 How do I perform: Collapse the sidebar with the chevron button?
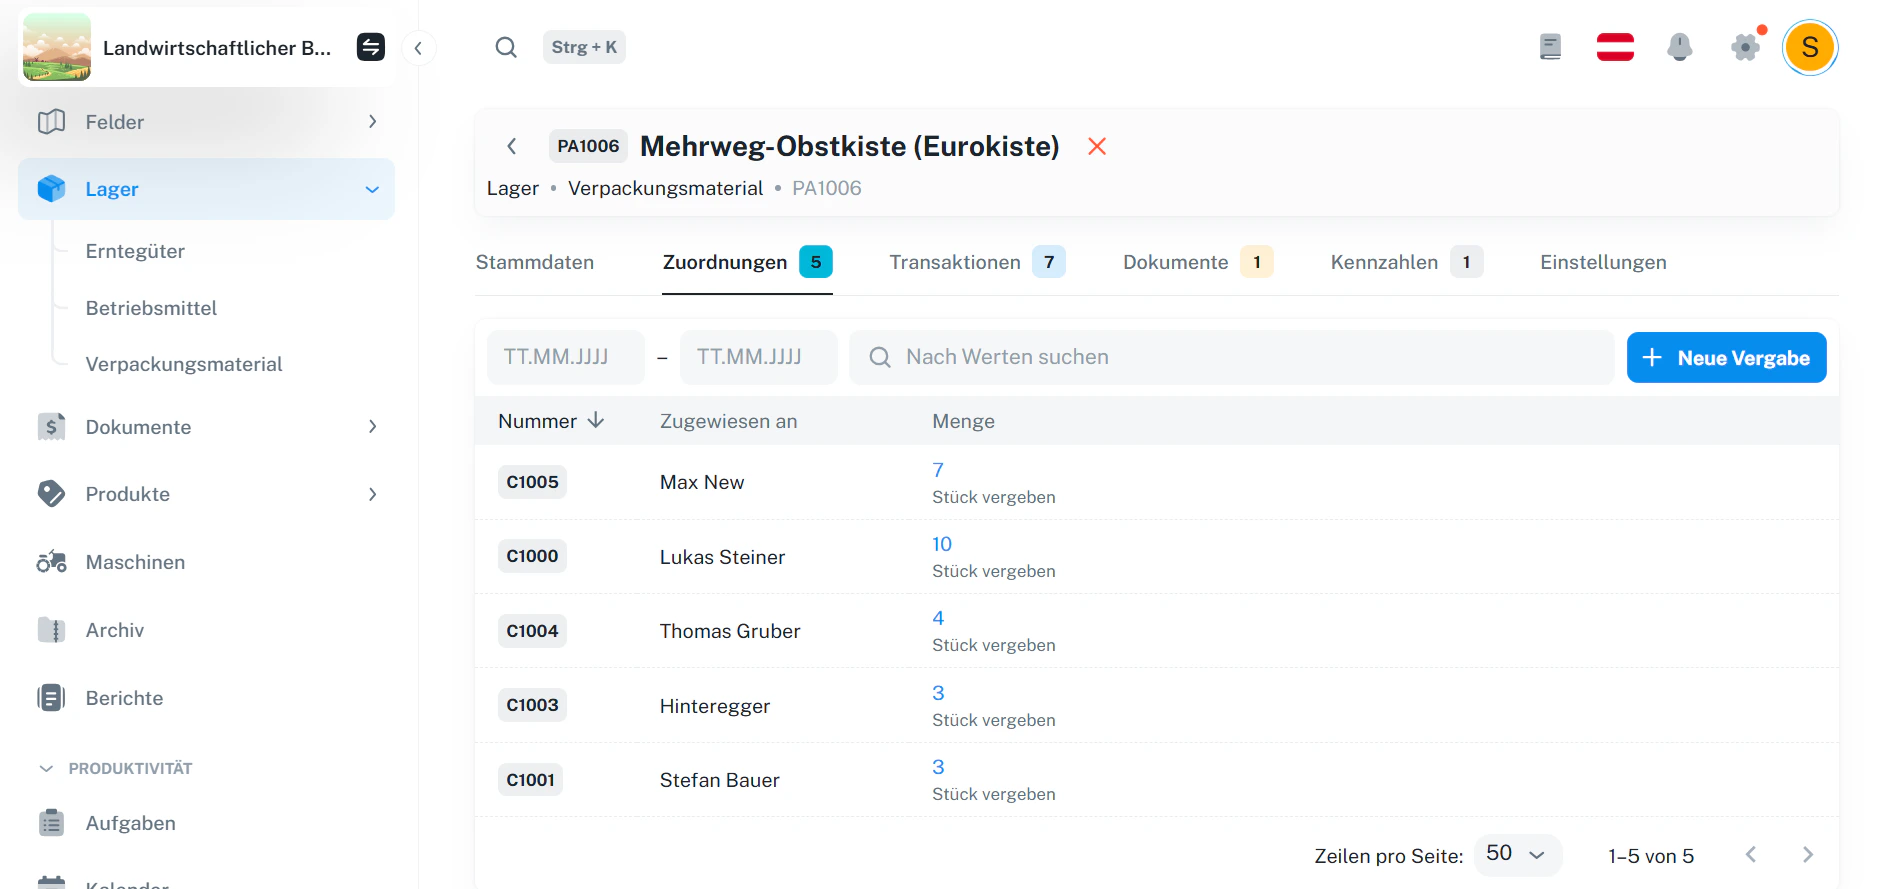418,48
